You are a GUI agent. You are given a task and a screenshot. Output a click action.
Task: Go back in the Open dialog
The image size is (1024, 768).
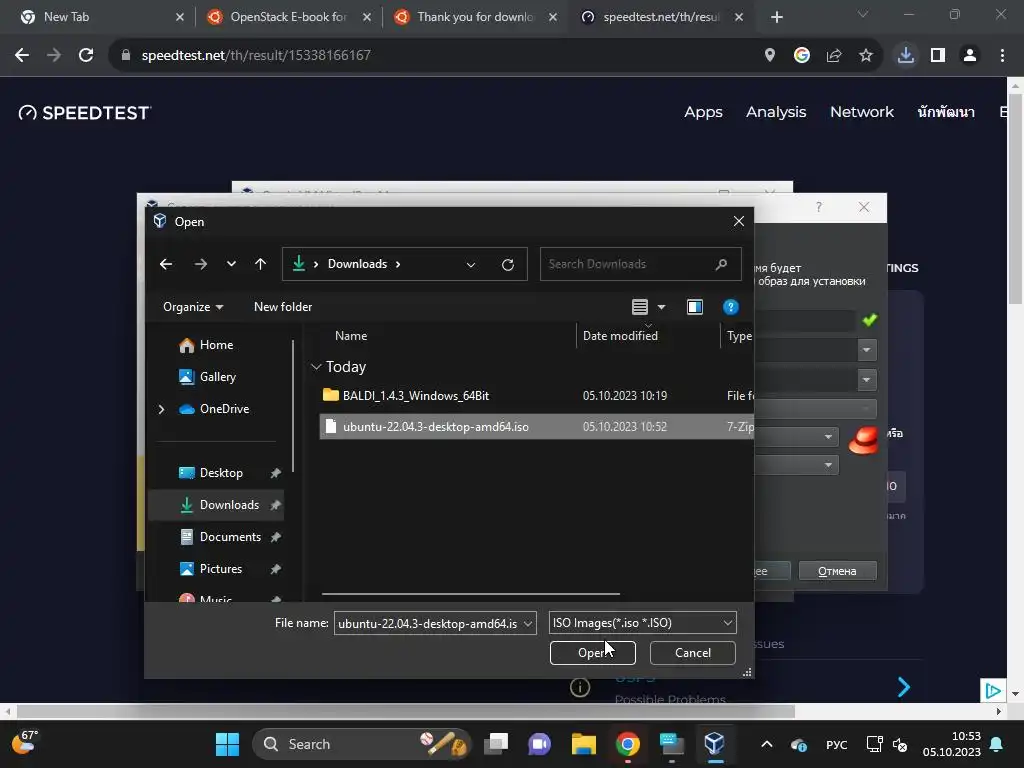coord(166,264)
